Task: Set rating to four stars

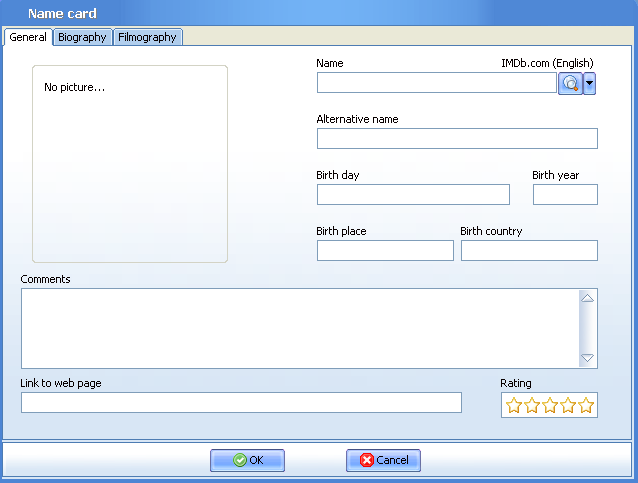Action: (x=568, y=405)
